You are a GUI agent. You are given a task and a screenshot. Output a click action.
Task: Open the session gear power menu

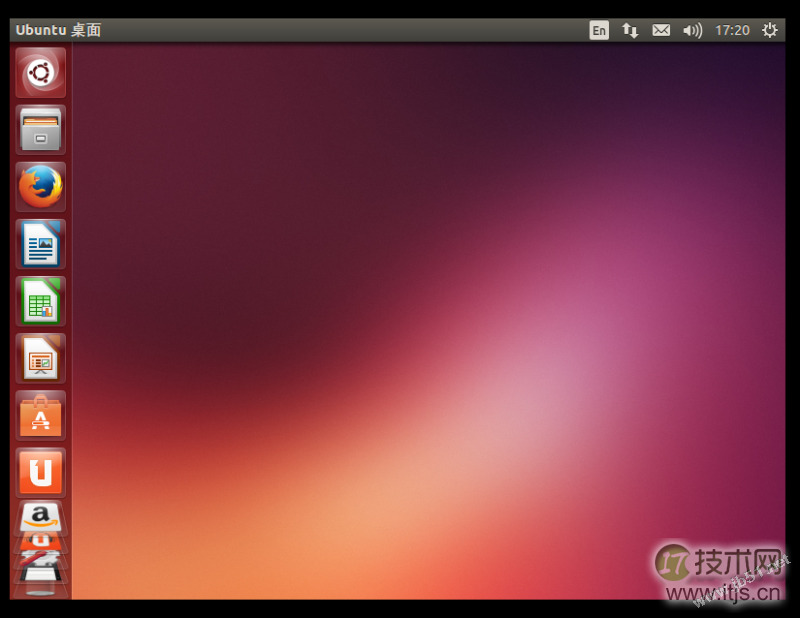(x=769, y=30)
